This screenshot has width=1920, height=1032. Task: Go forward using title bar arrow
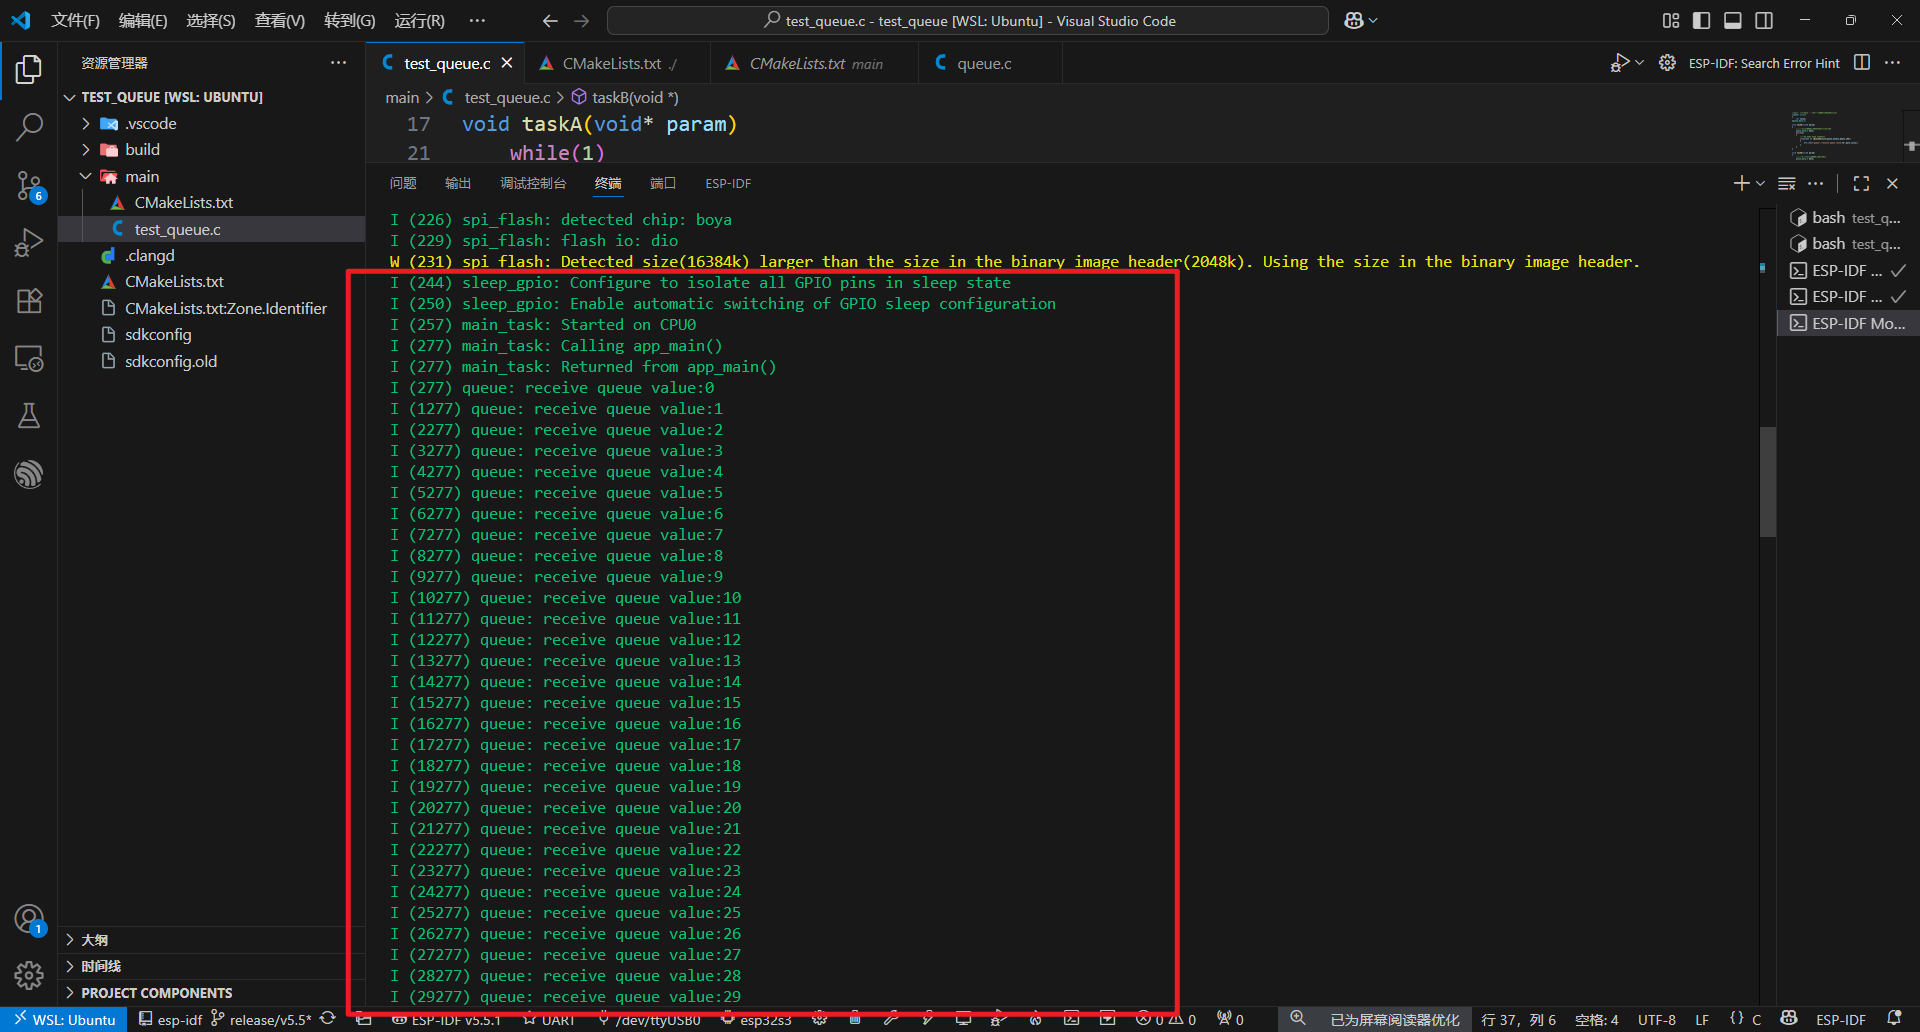[582, 20]
